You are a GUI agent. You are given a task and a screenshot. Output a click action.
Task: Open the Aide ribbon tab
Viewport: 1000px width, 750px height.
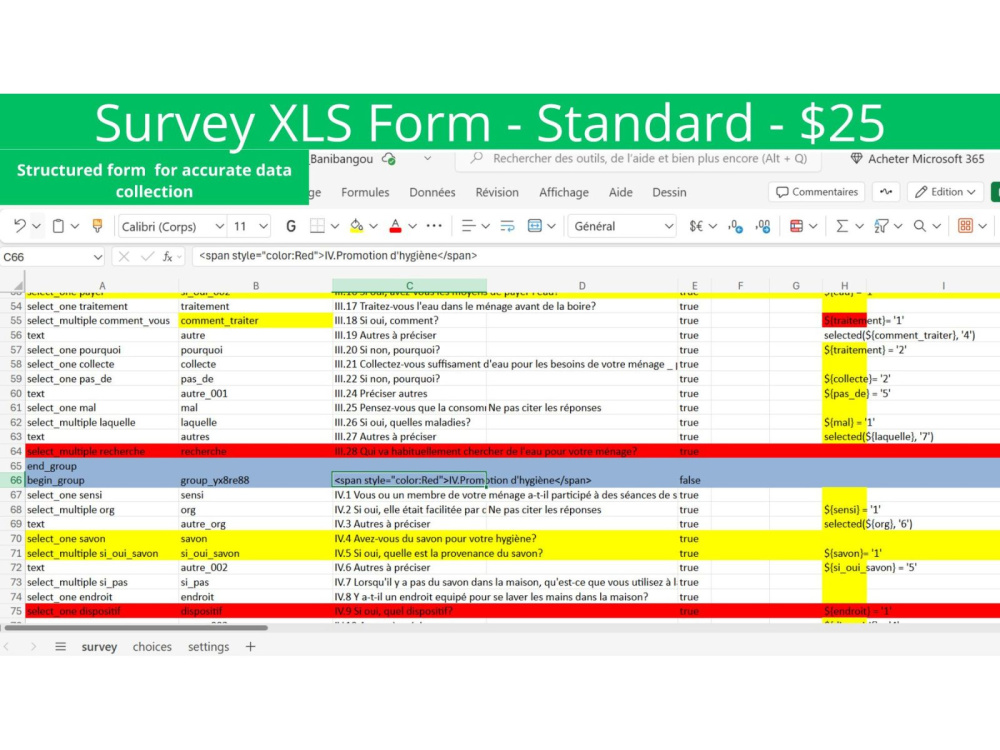tap(621, 192)
